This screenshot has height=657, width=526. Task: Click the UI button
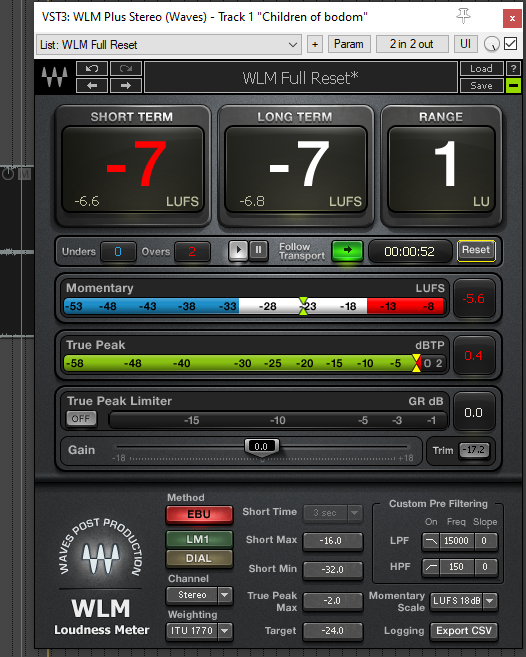coord(466,44)
